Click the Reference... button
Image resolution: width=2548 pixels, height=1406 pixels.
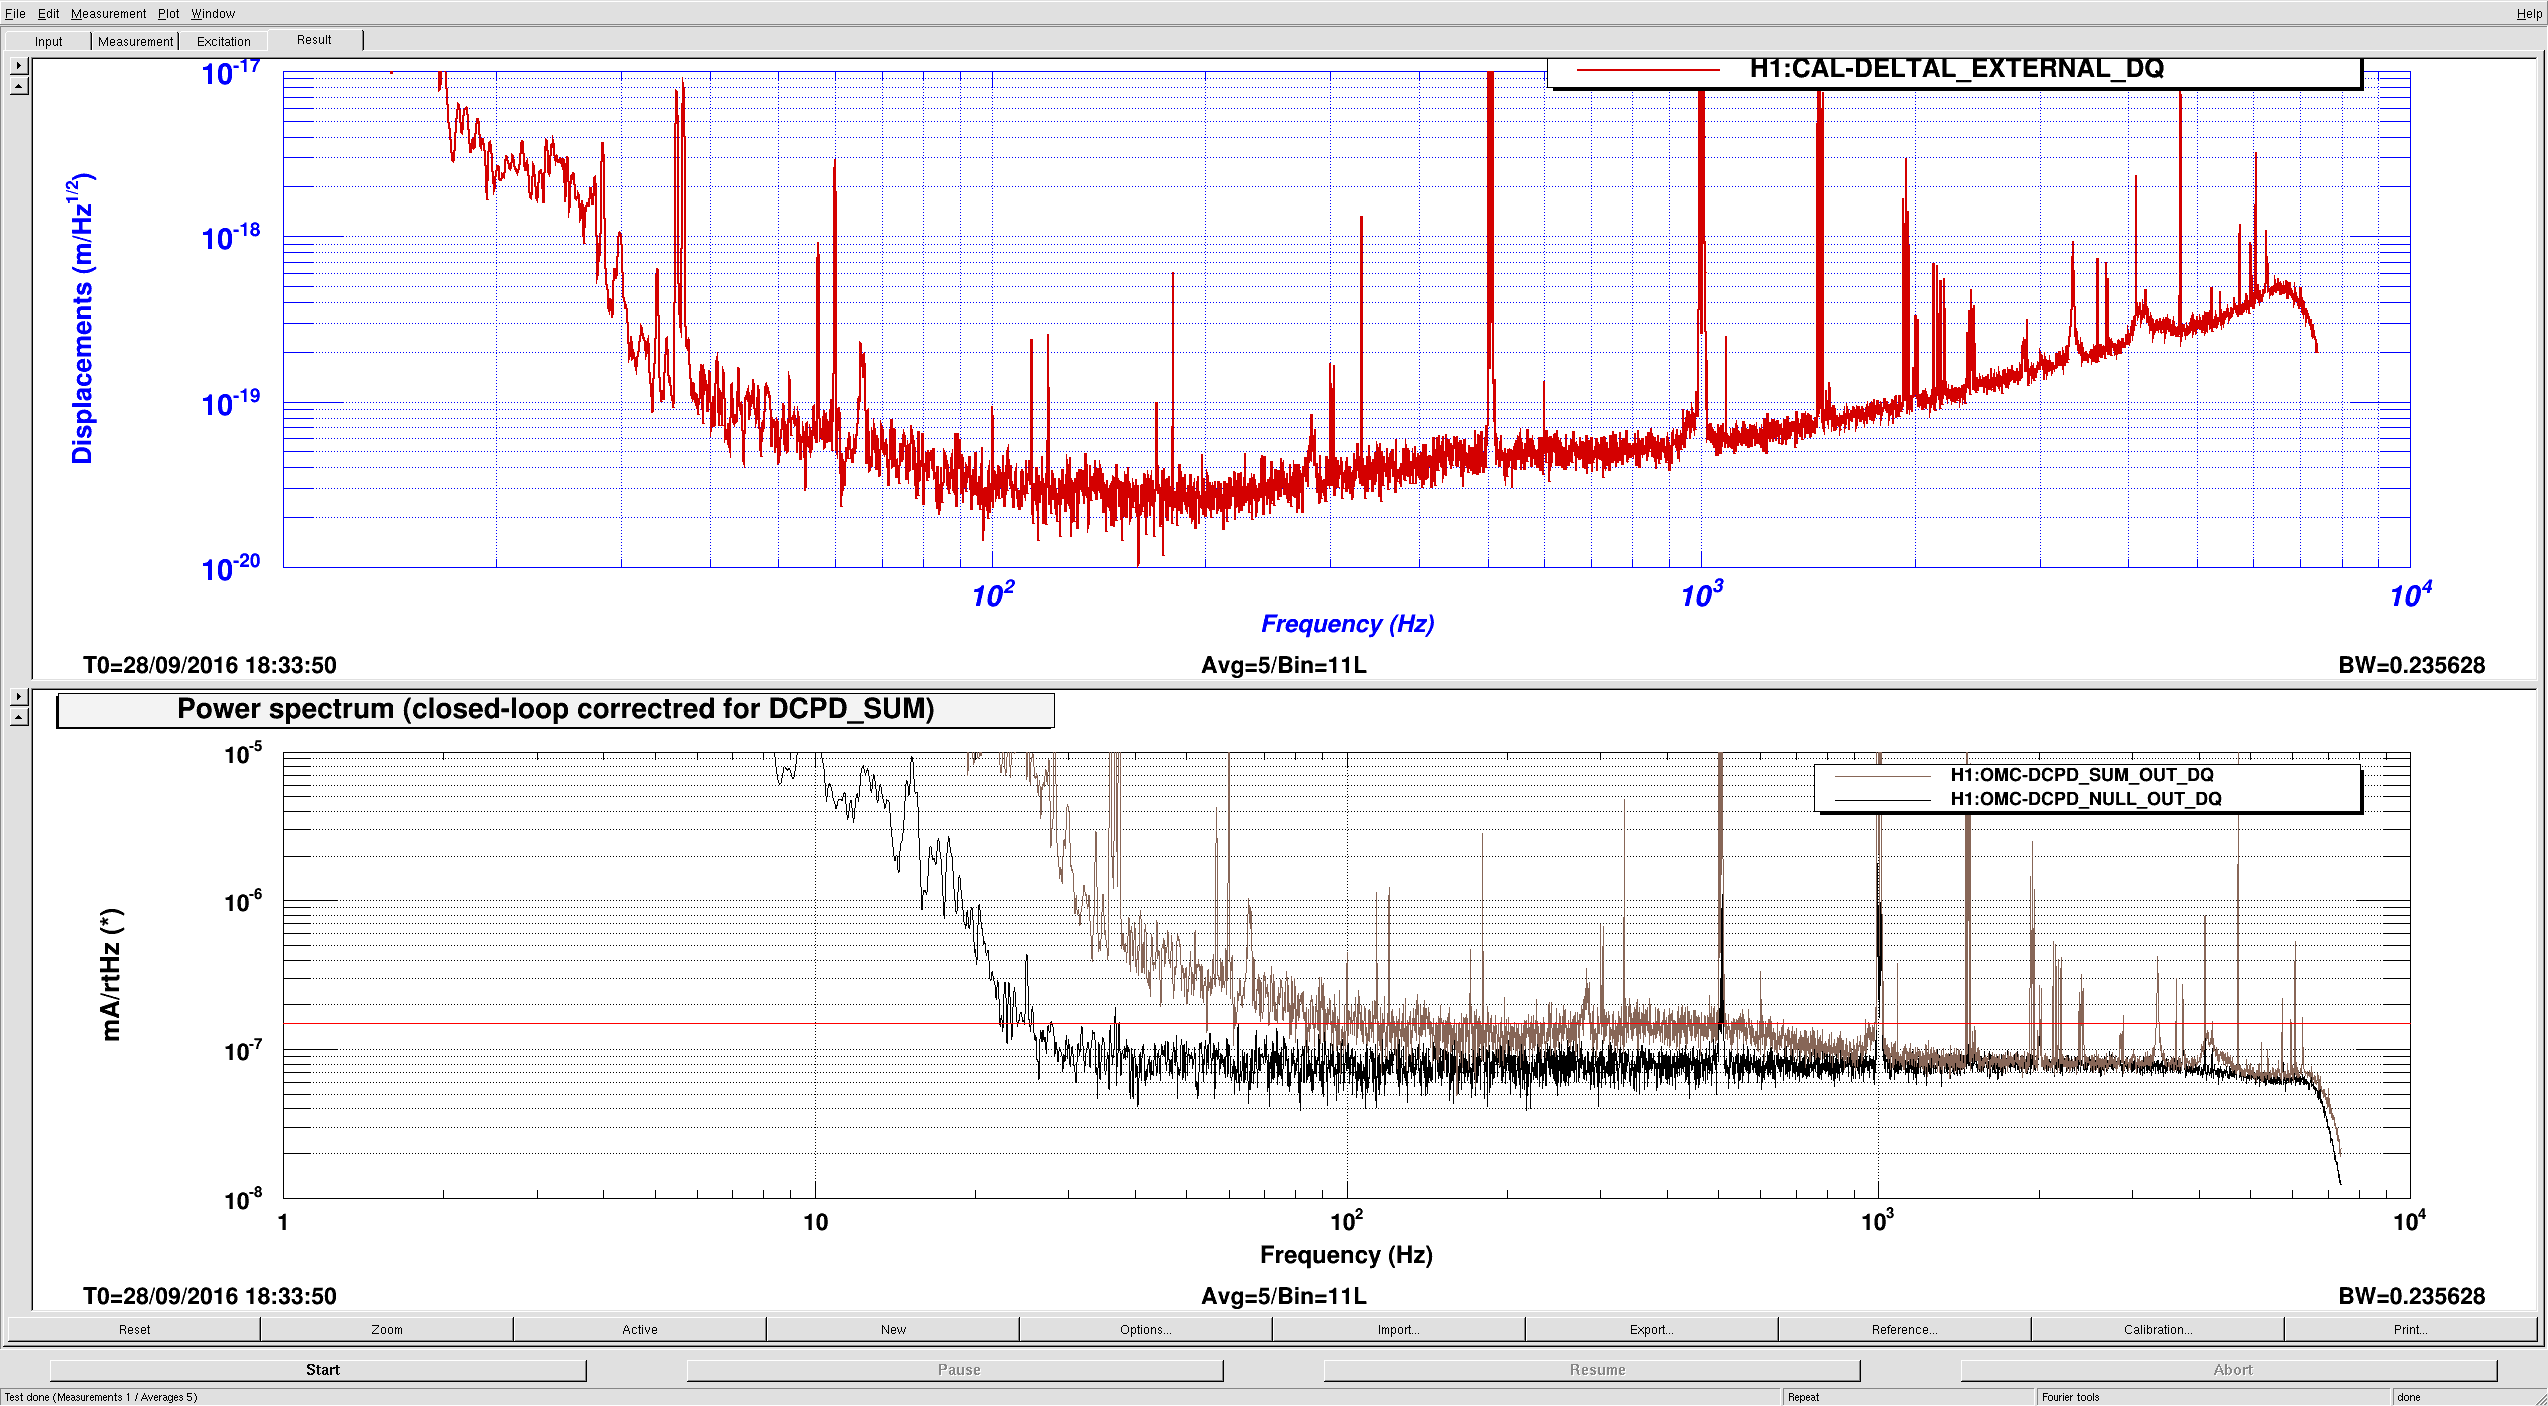pyautogui.click(x=1904, y=1329)
